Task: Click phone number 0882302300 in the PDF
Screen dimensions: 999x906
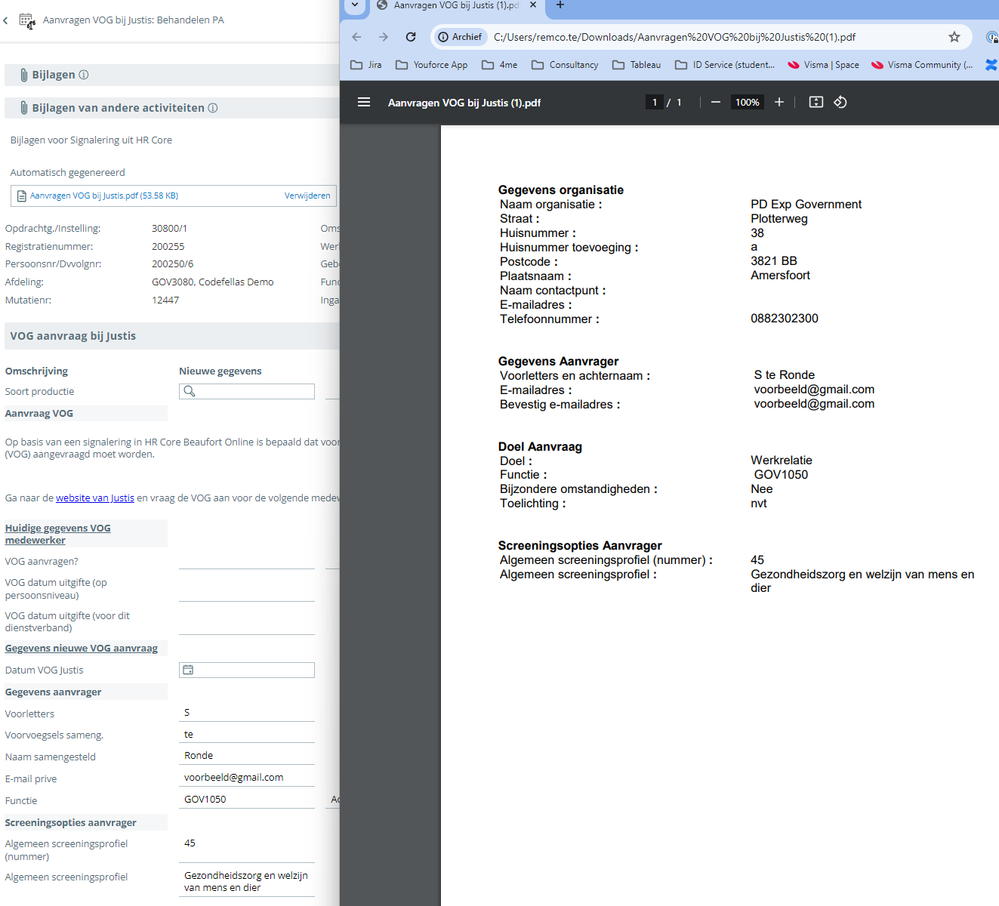Action: coord(784,319)
